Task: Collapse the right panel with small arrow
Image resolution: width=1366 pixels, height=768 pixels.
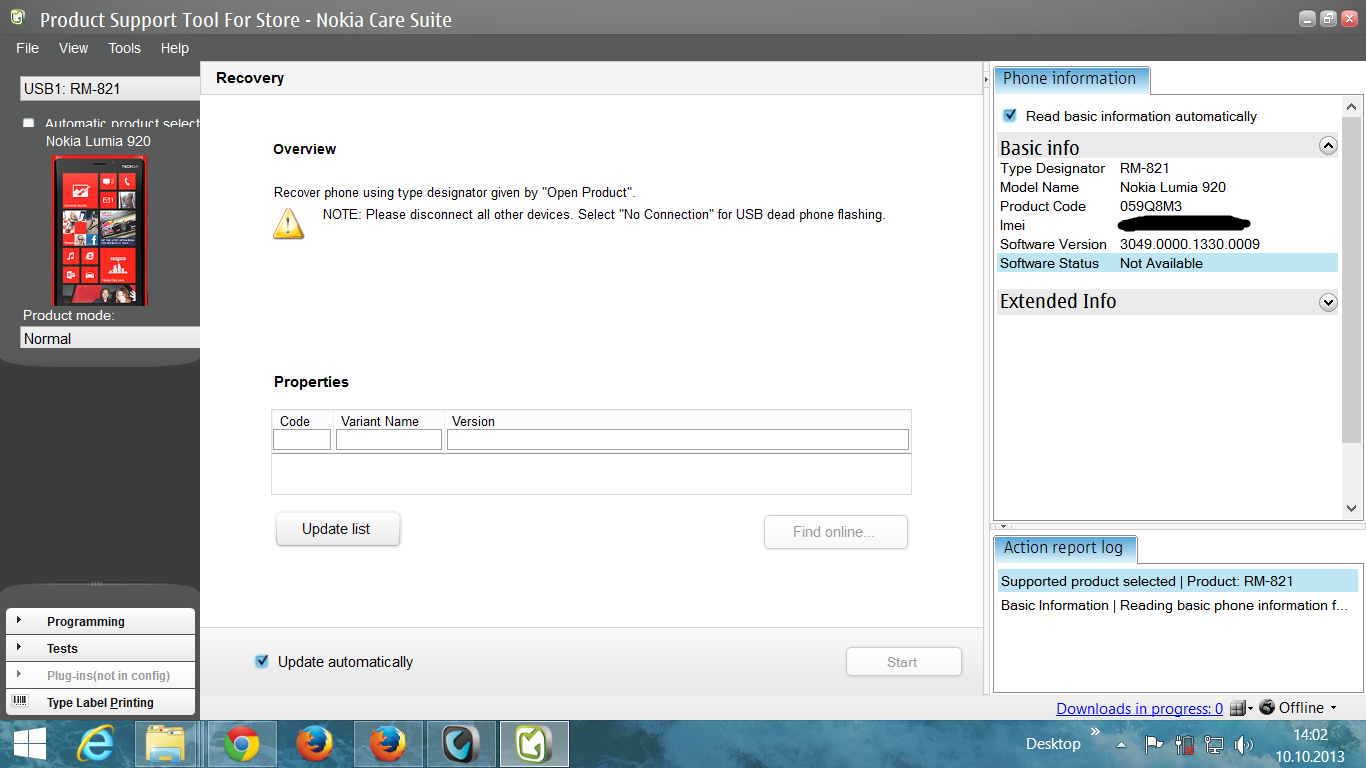Action: point(987,78)
